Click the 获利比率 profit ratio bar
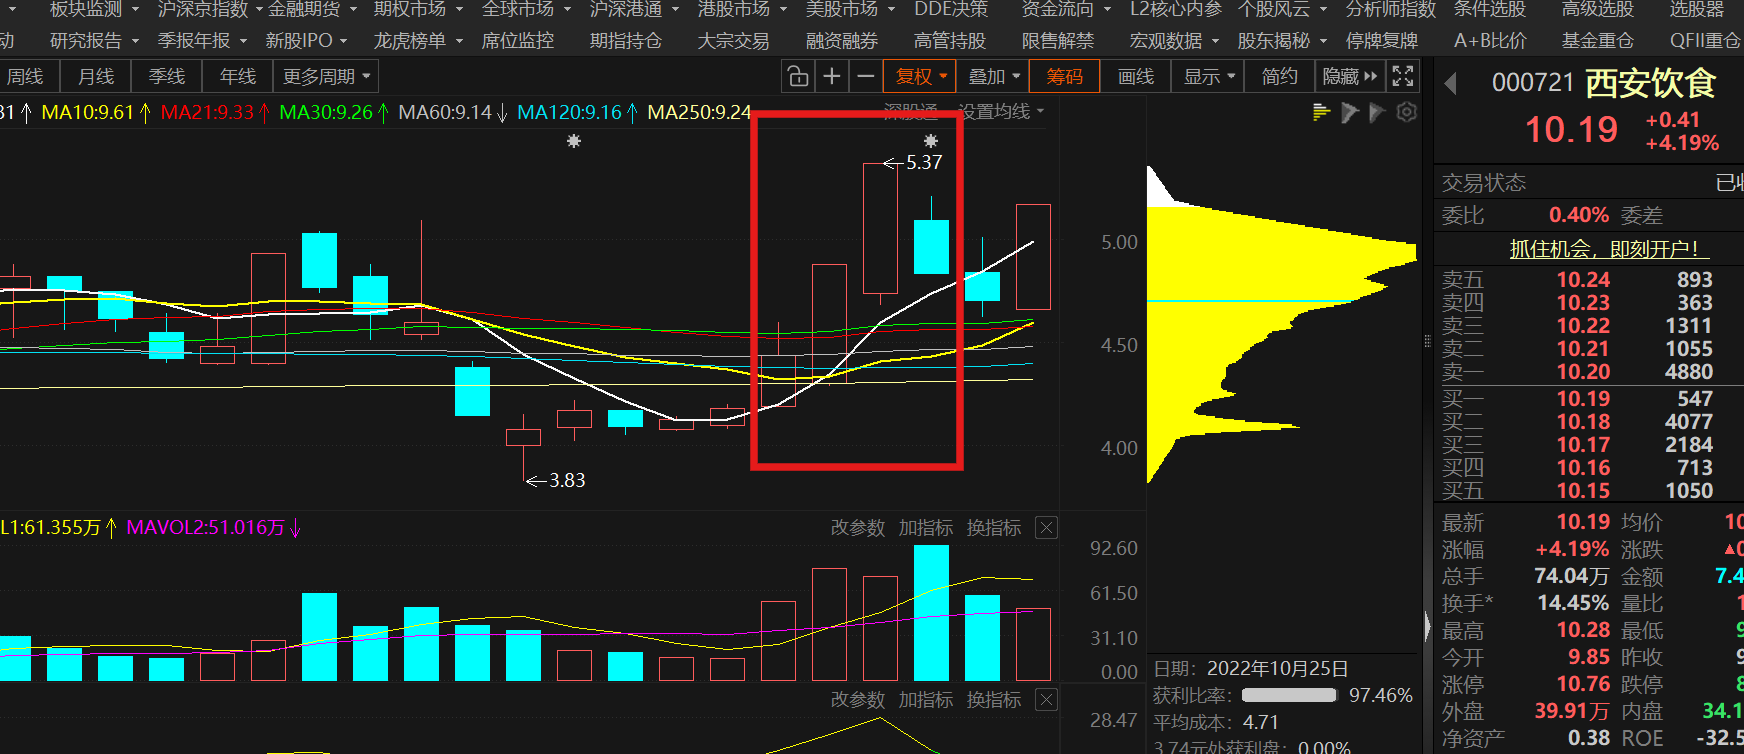This screenshot has height=754, width=1744. point(1289,695)
